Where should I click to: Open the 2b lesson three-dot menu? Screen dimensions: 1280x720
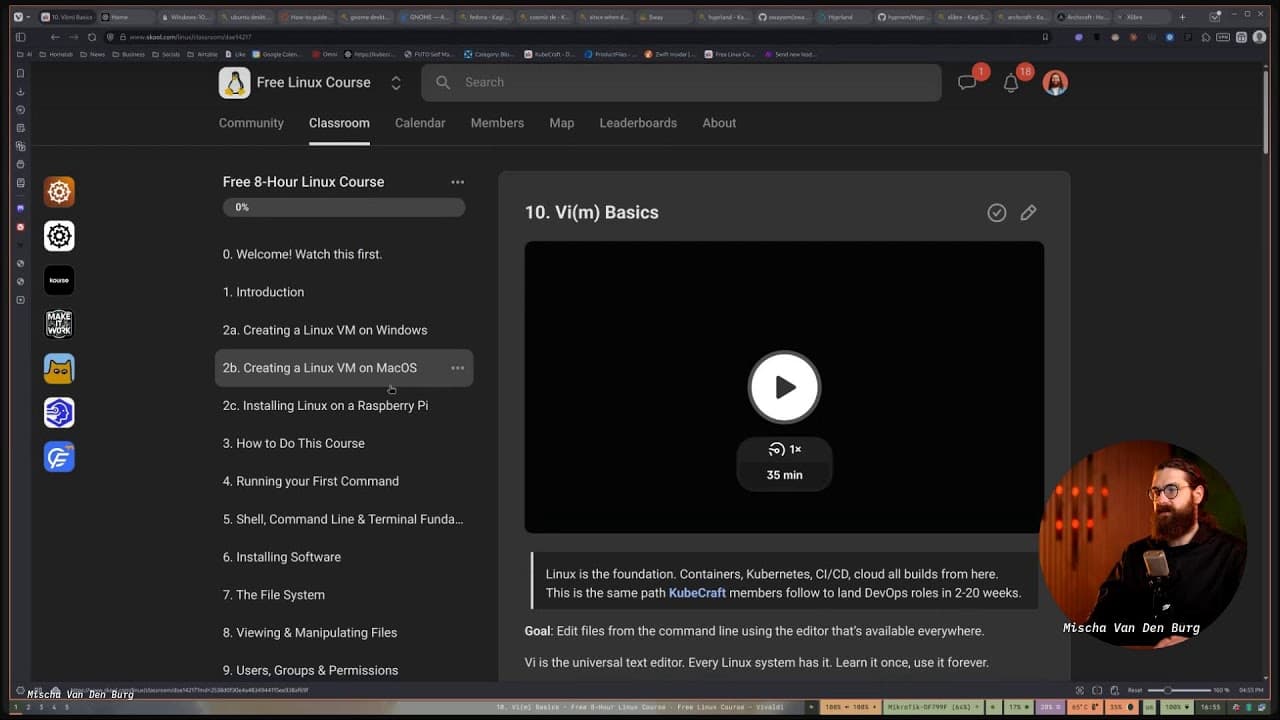(457, 368)
